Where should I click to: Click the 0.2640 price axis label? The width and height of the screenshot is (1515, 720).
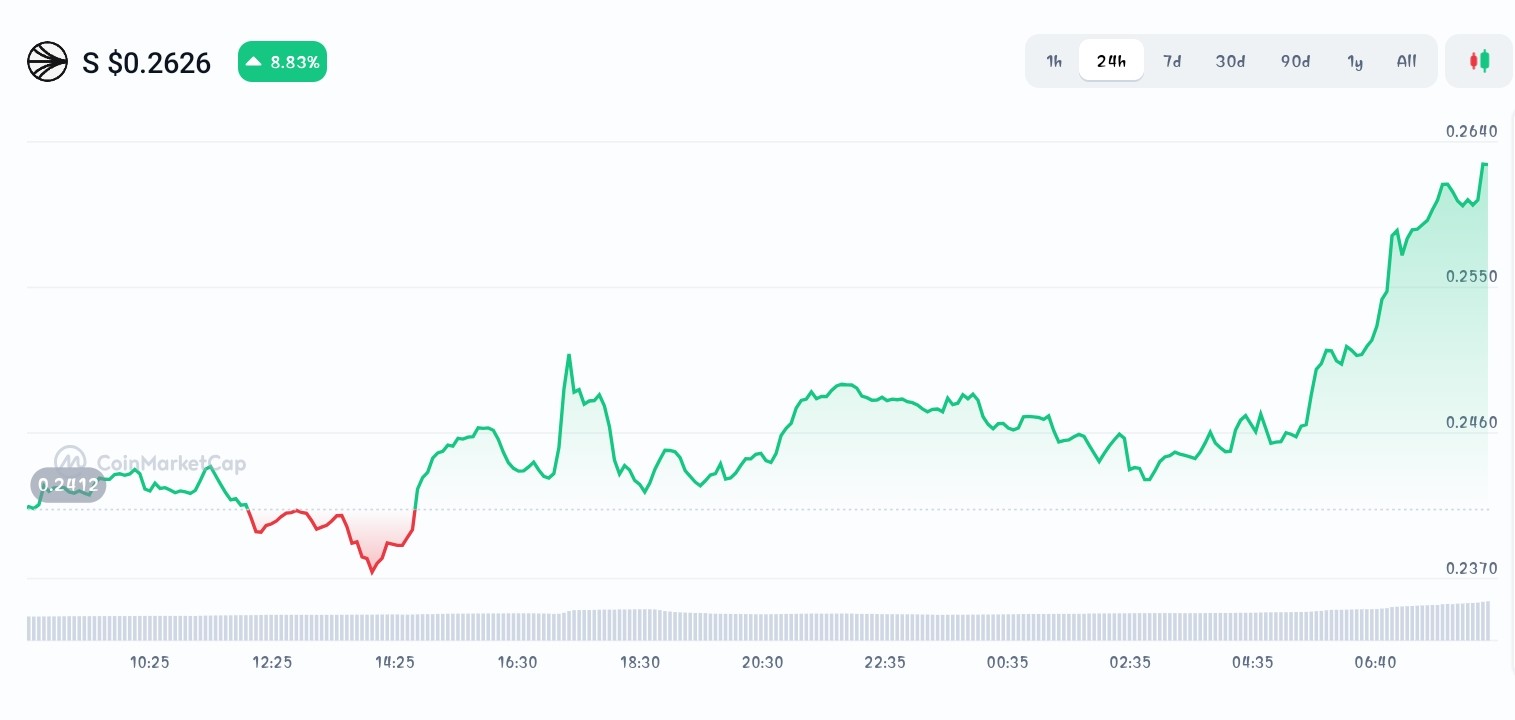click(x=1471, y=131)
